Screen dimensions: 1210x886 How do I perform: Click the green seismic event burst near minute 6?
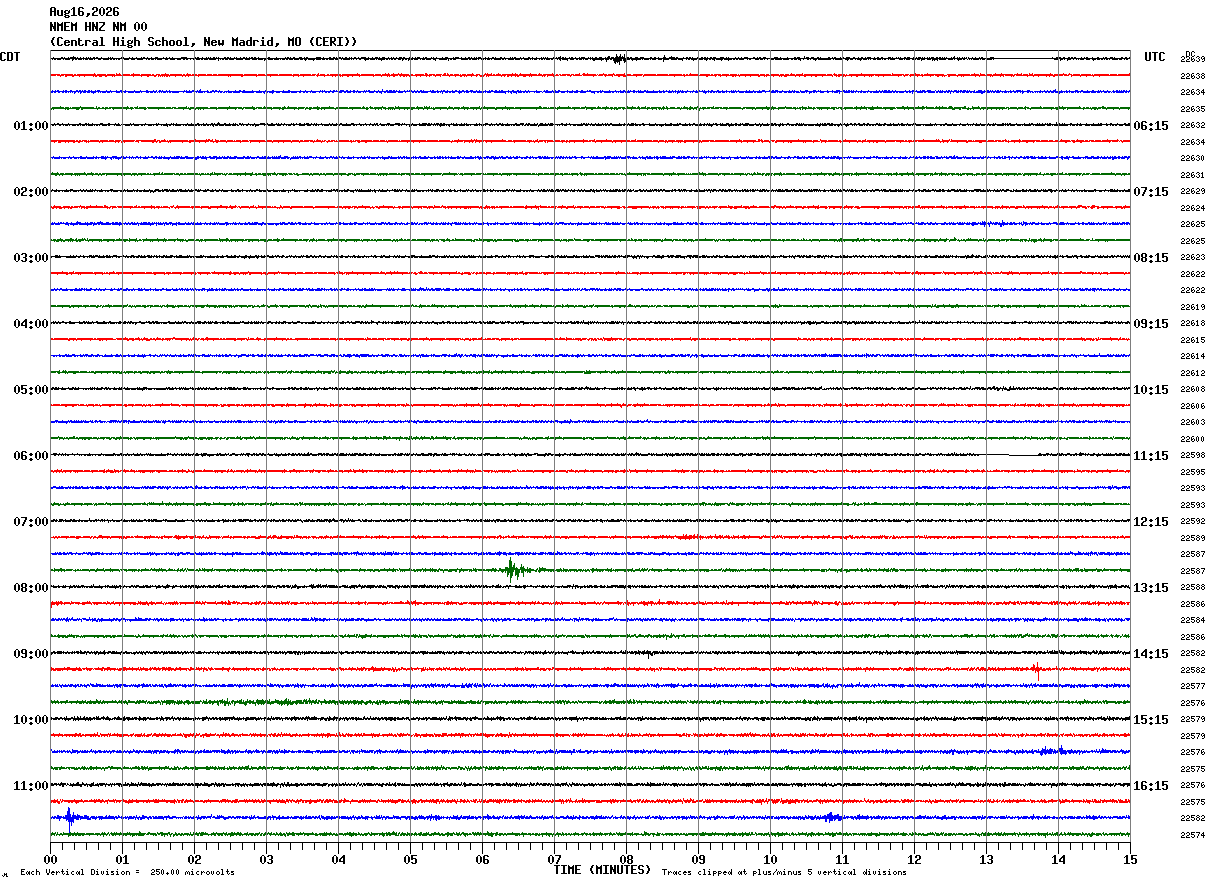(514, 570)
